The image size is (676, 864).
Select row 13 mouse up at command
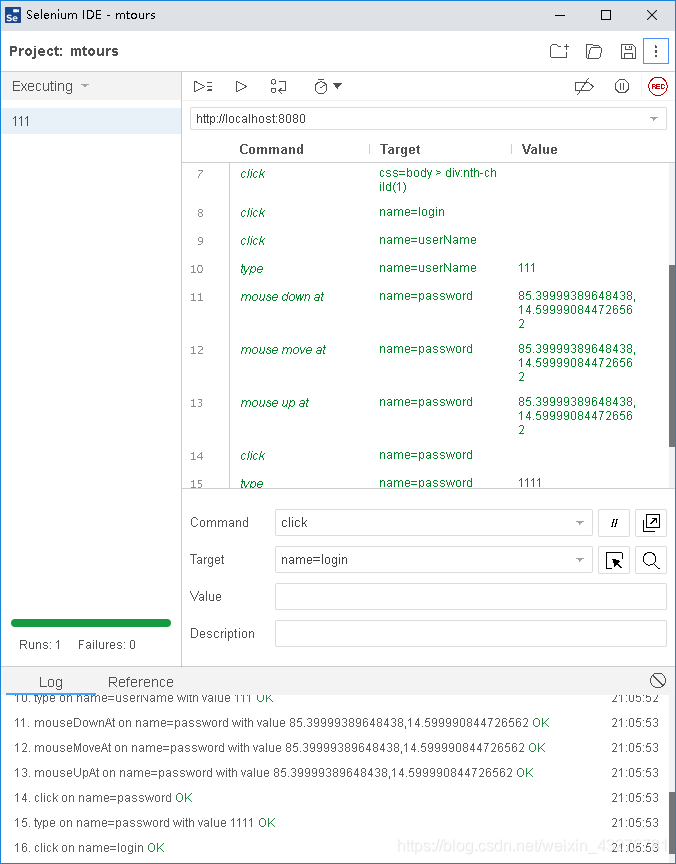[x=425, y=415]
